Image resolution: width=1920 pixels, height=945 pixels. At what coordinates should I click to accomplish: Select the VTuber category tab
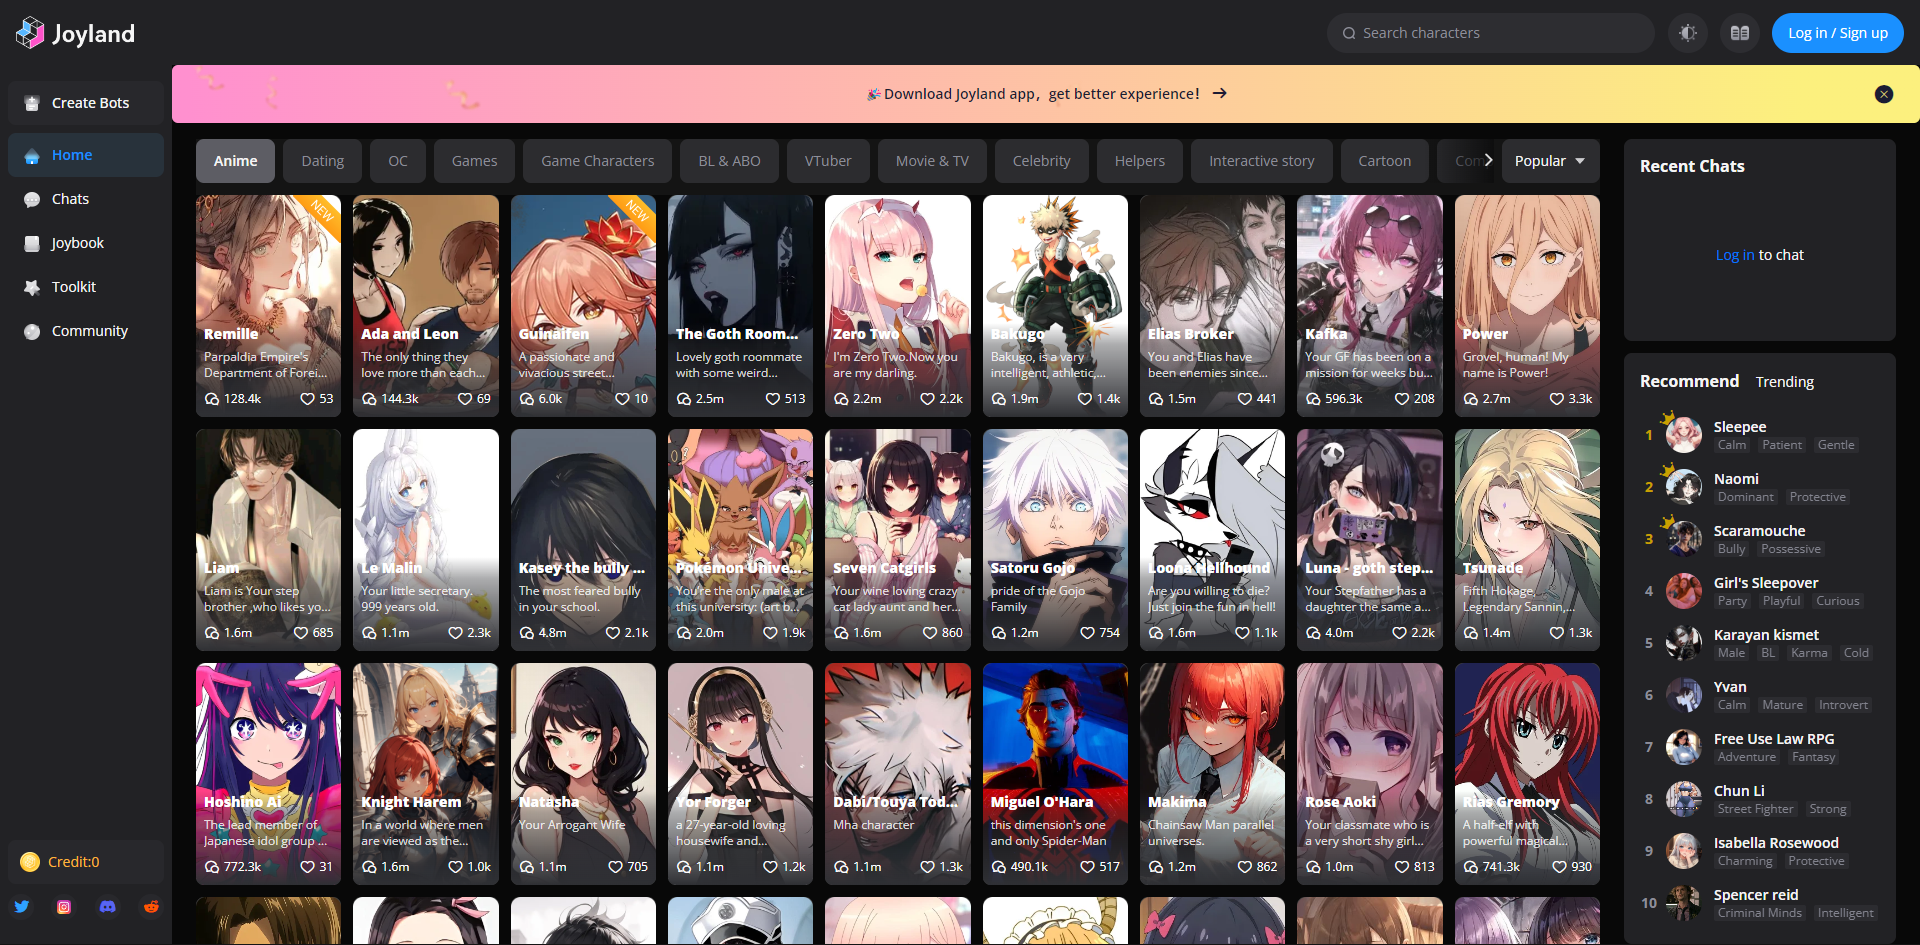[x=828, y=161]
